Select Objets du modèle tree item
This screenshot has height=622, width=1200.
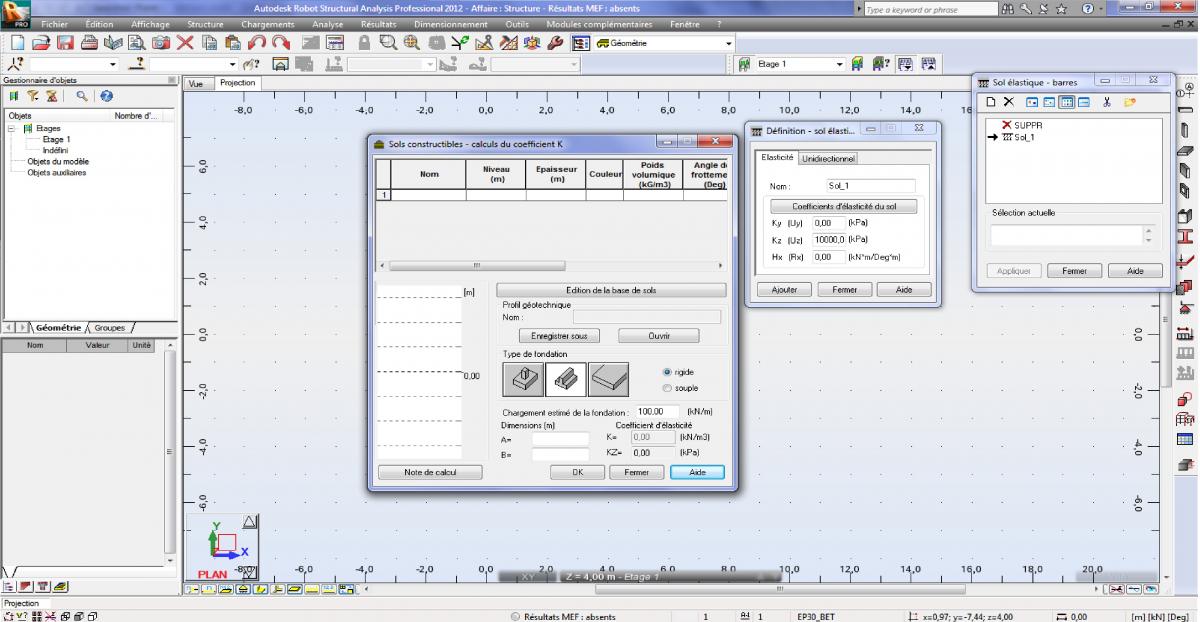[58, 161]
